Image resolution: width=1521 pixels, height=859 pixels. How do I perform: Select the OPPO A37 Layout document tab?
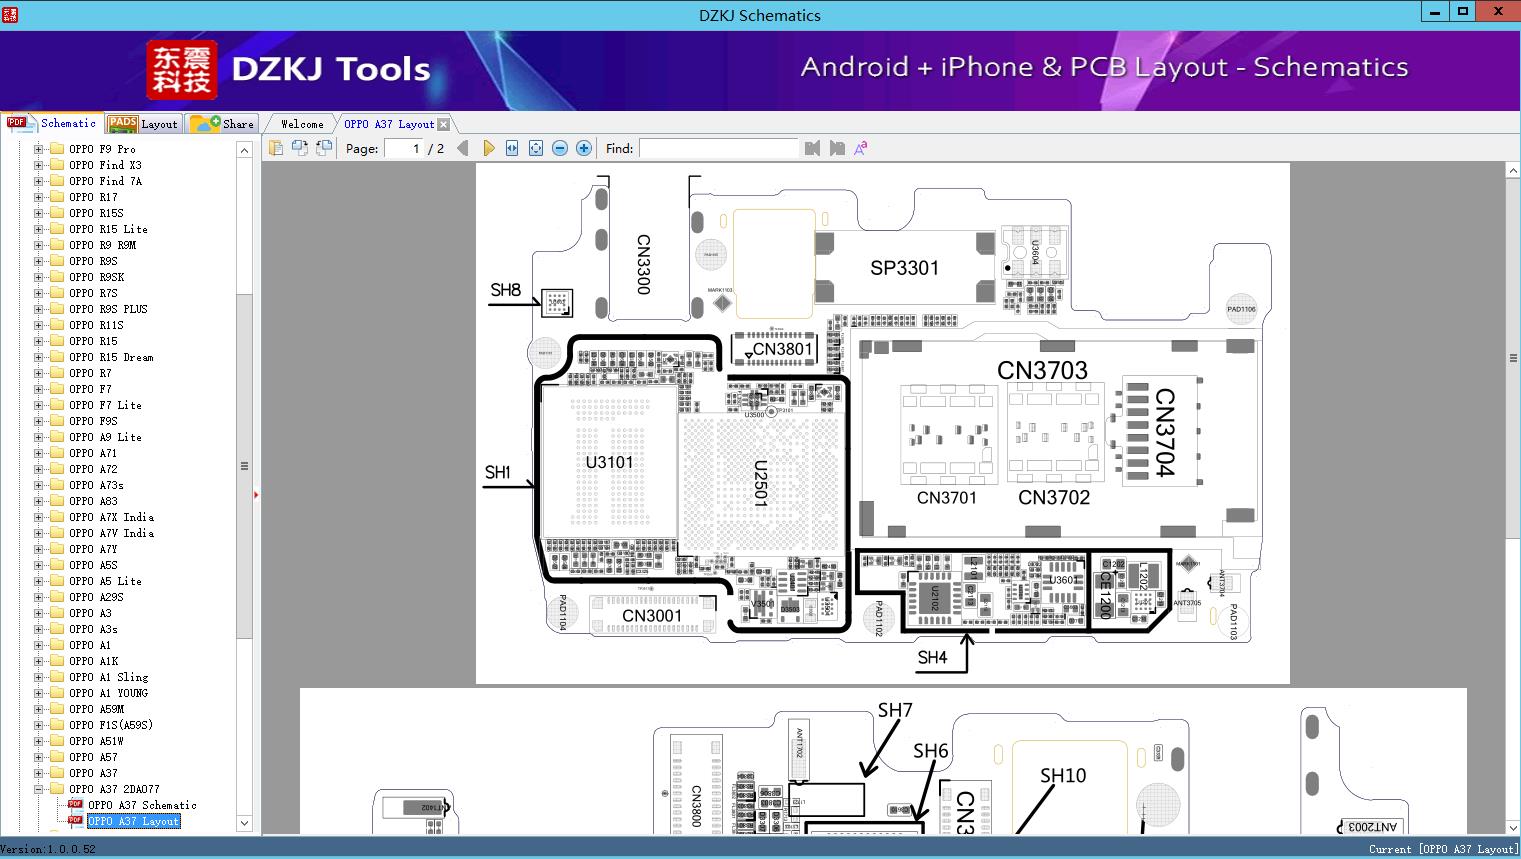tap(389, 124)
